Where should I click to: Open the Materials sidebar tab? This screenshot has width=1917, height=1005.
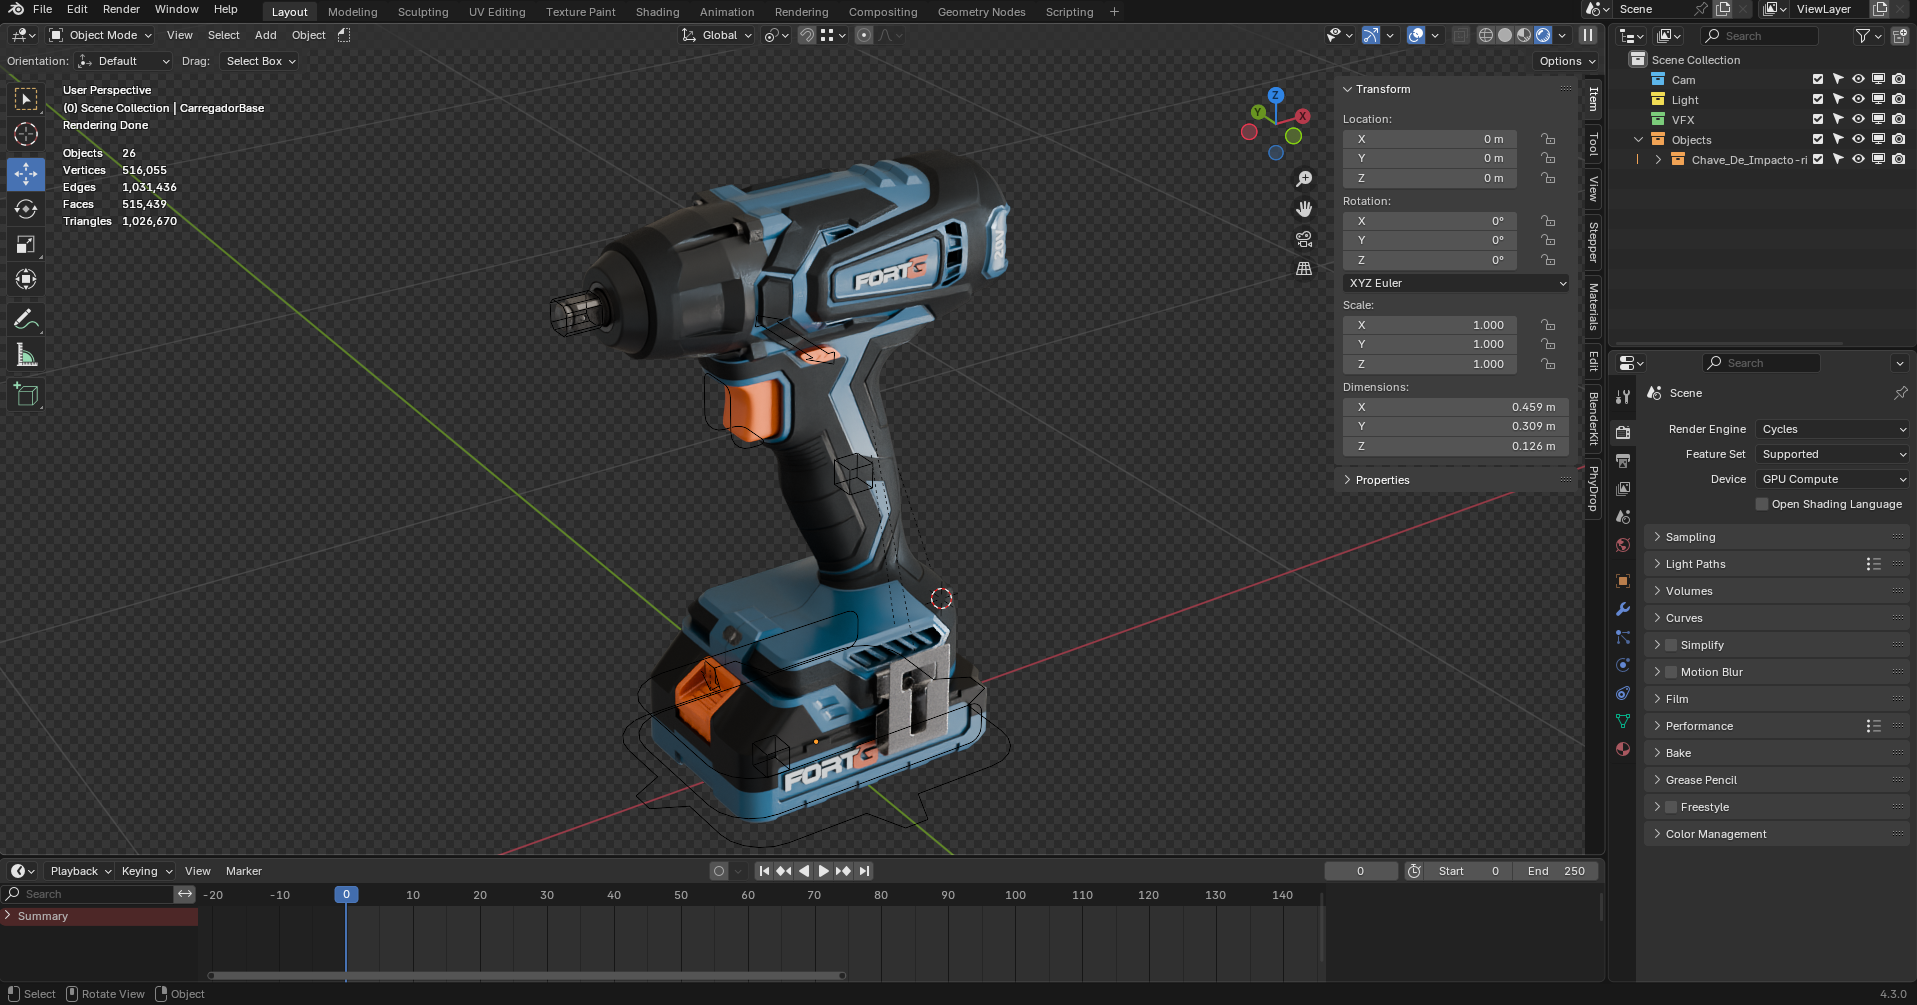coord(1594,306)
